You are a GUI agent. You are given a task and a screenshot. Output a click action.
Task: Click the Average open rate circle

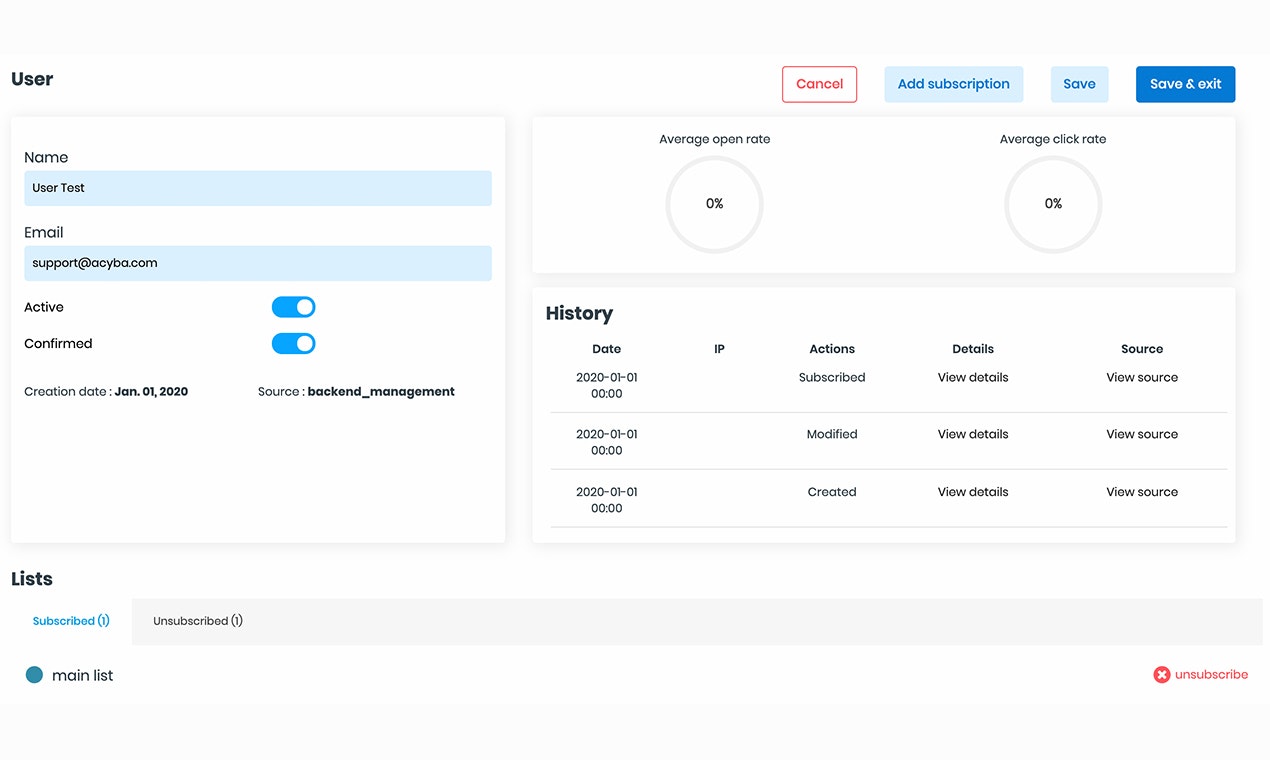[x=714, y=204]
